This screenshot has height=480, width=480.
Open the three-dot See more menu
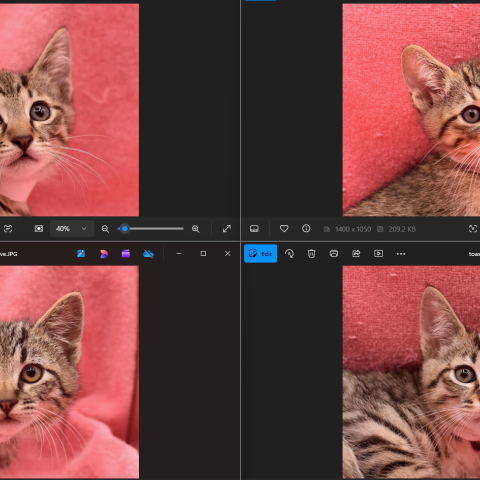tap(401, 254)
